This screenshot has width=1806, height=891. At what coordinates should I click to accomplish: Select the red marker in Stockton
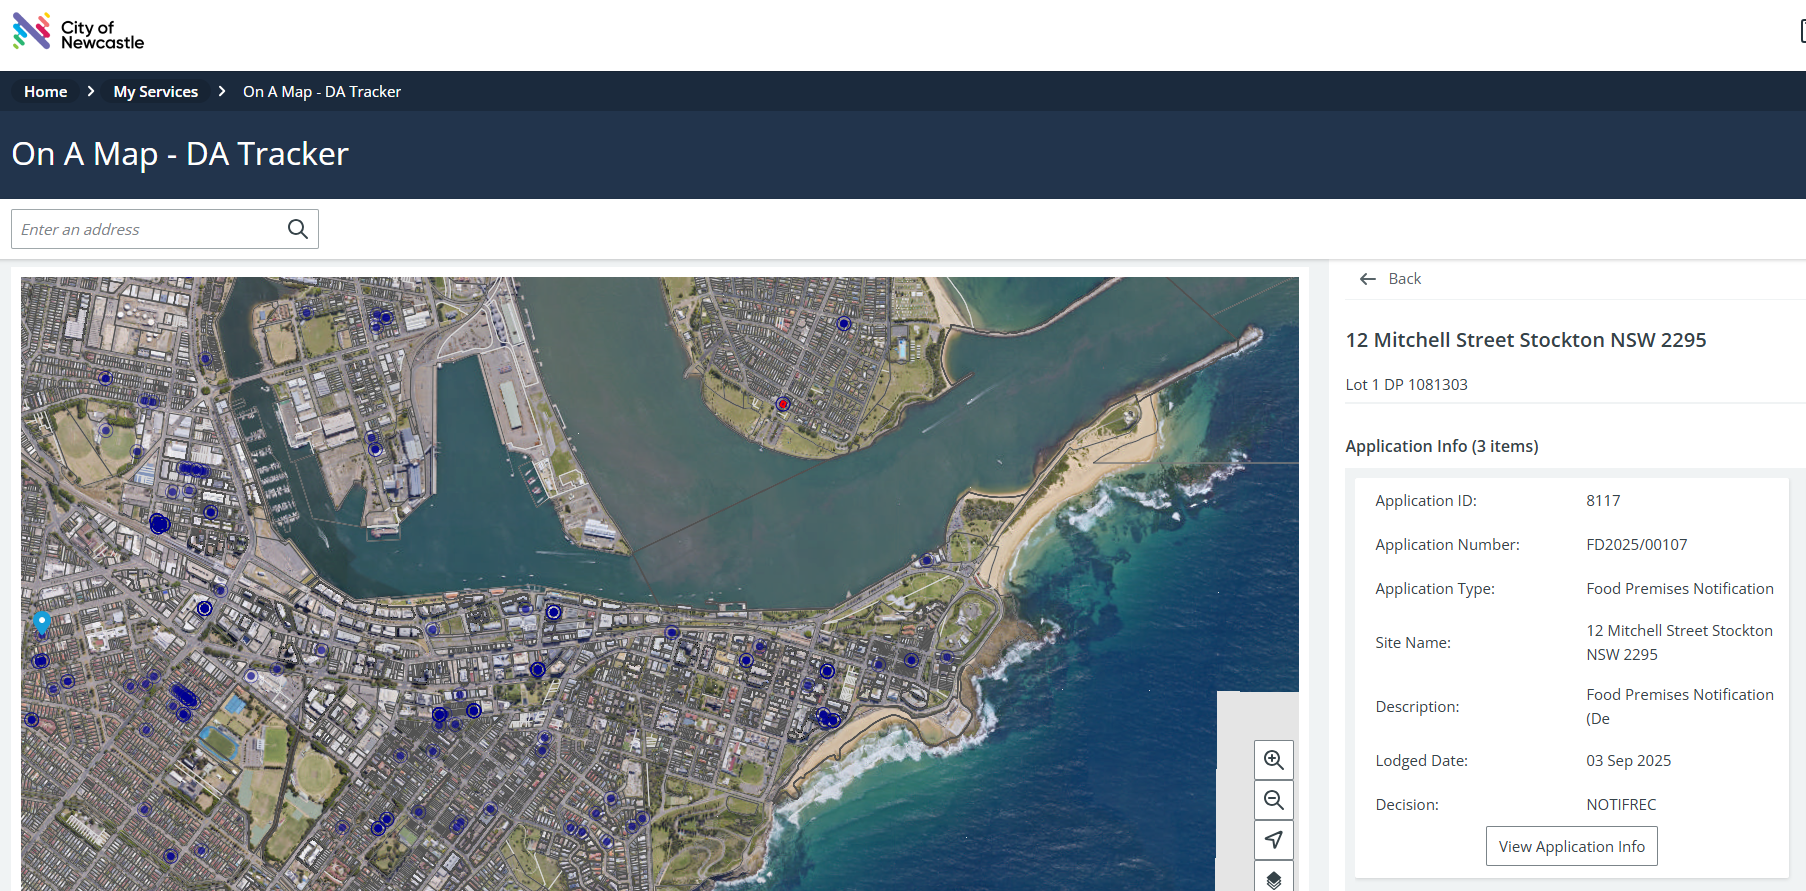(x=783, y=404)
